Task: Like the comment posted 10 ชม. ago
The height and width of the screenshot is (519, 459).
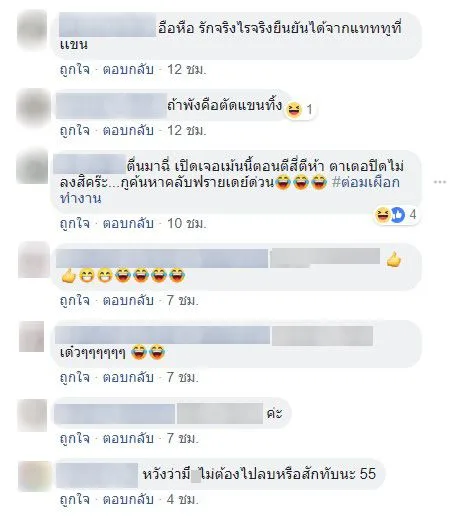Action: (x=75, y=223)
